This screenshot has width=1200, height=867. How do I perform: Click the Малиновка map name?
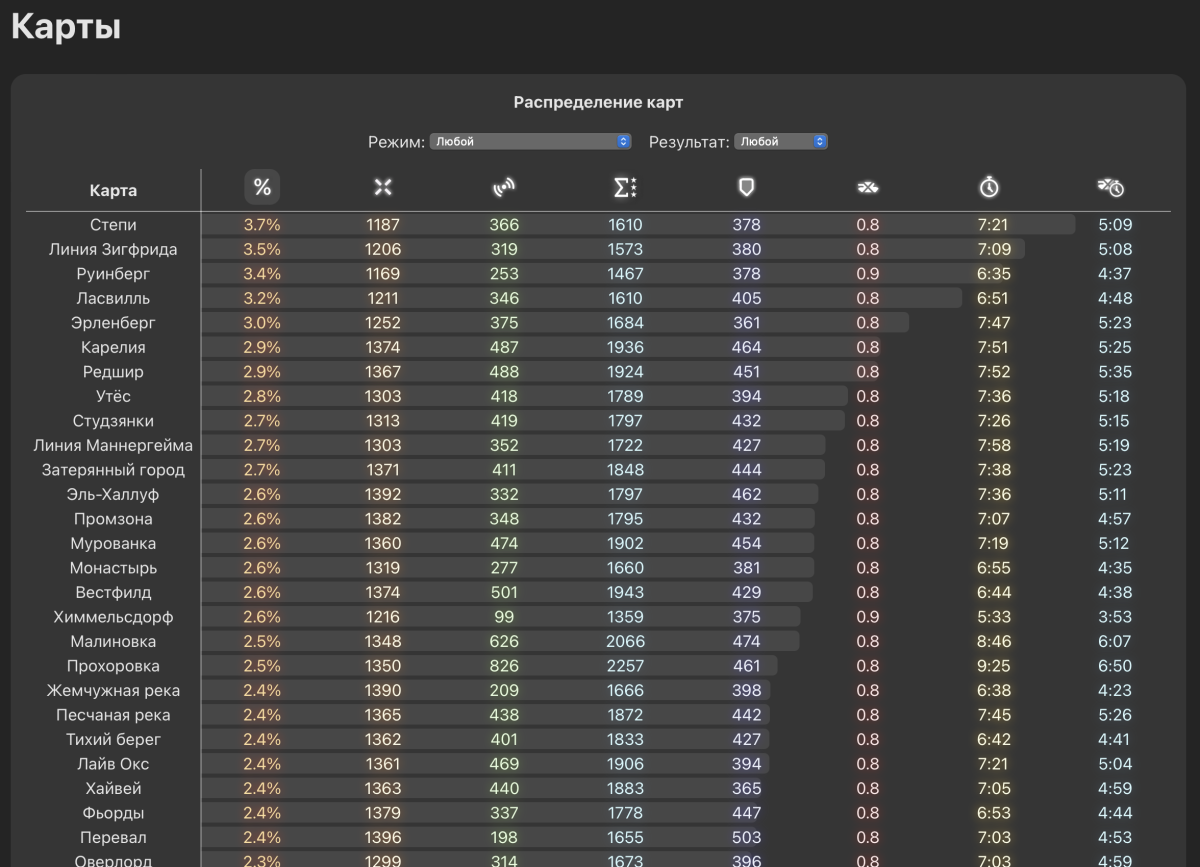point(113,641)
